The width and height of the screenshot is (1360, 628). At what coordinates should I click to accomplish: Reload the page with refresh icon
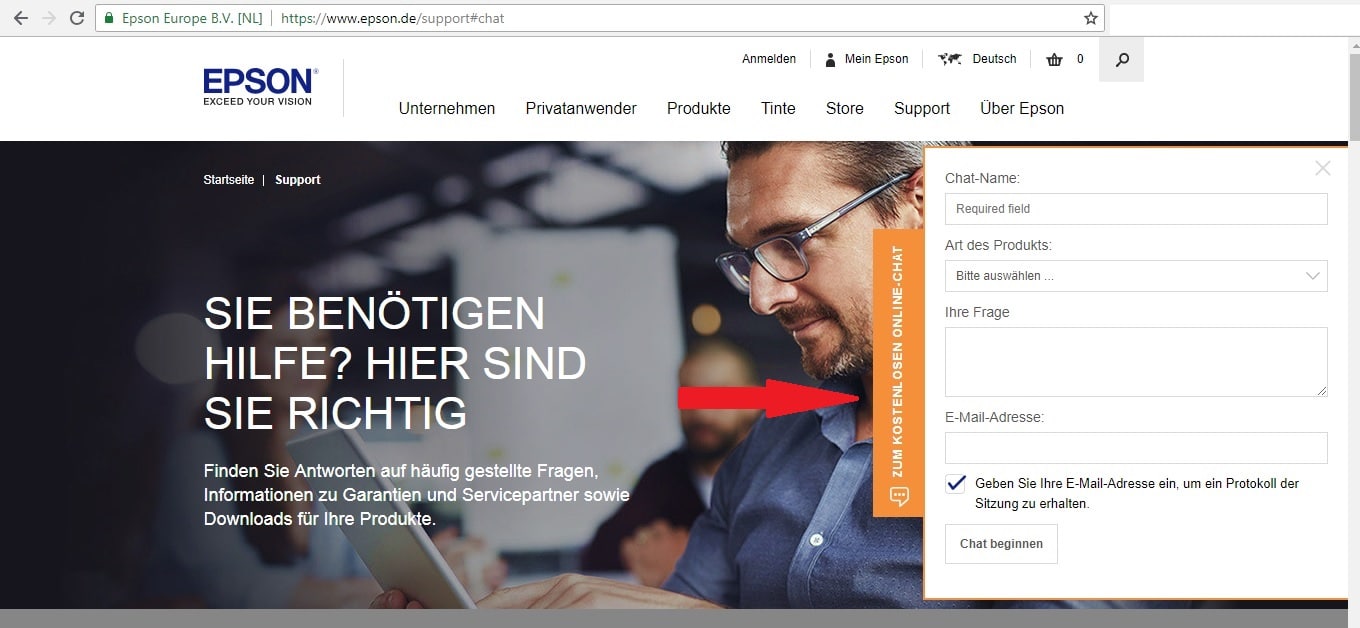click(x=77, y=18)
